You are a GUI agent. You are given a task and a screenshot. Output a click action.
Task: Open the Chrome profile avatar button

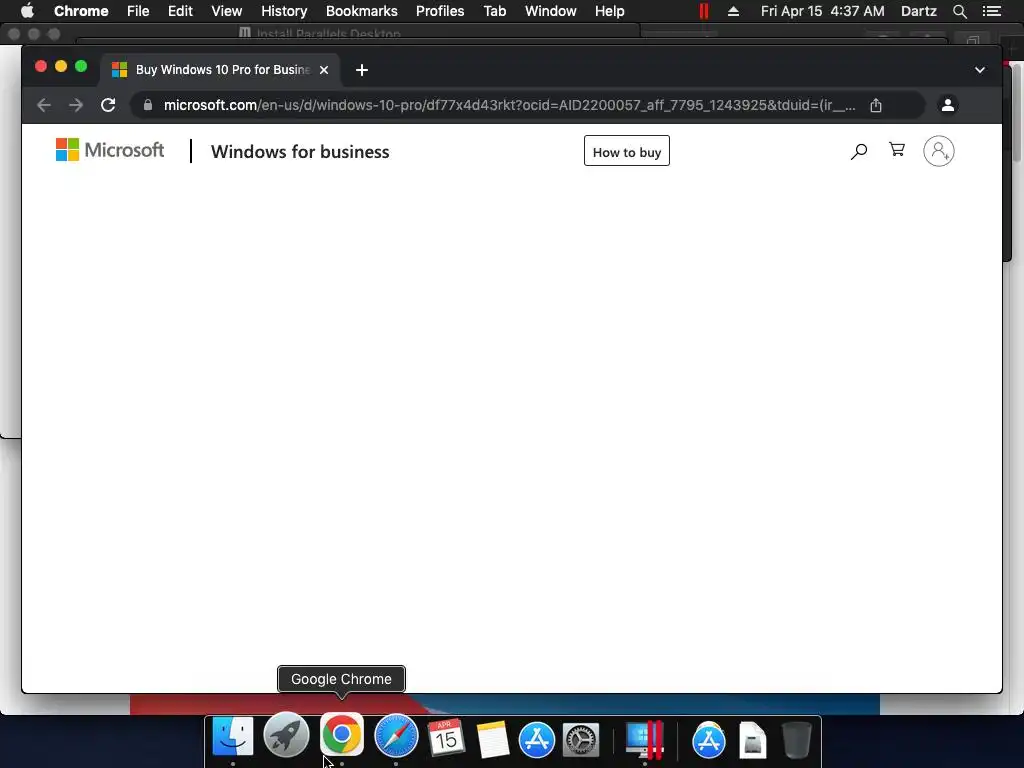point(948,105)
